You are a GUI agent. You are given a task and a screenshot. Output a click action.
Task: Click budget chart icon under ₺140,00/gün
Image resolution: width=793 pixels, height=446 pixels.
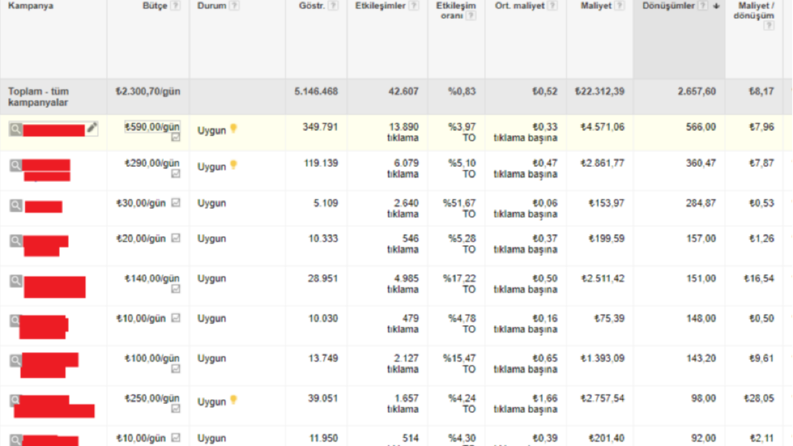pos(175,289)
